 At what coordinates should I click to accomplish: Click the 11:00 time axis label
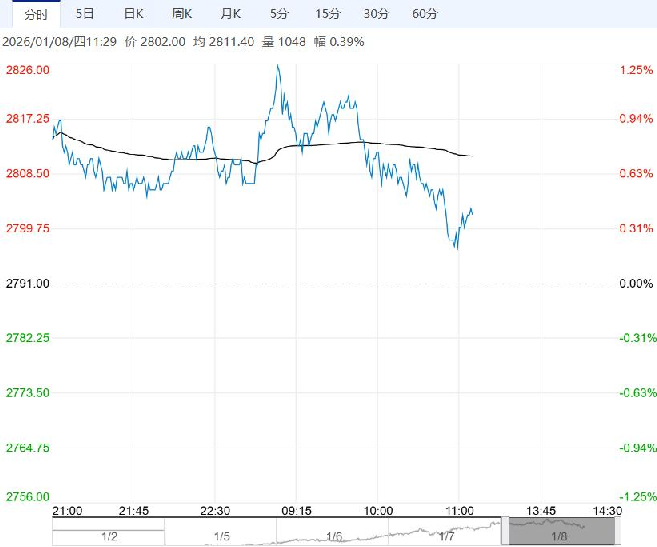click(x=458, y=510)
